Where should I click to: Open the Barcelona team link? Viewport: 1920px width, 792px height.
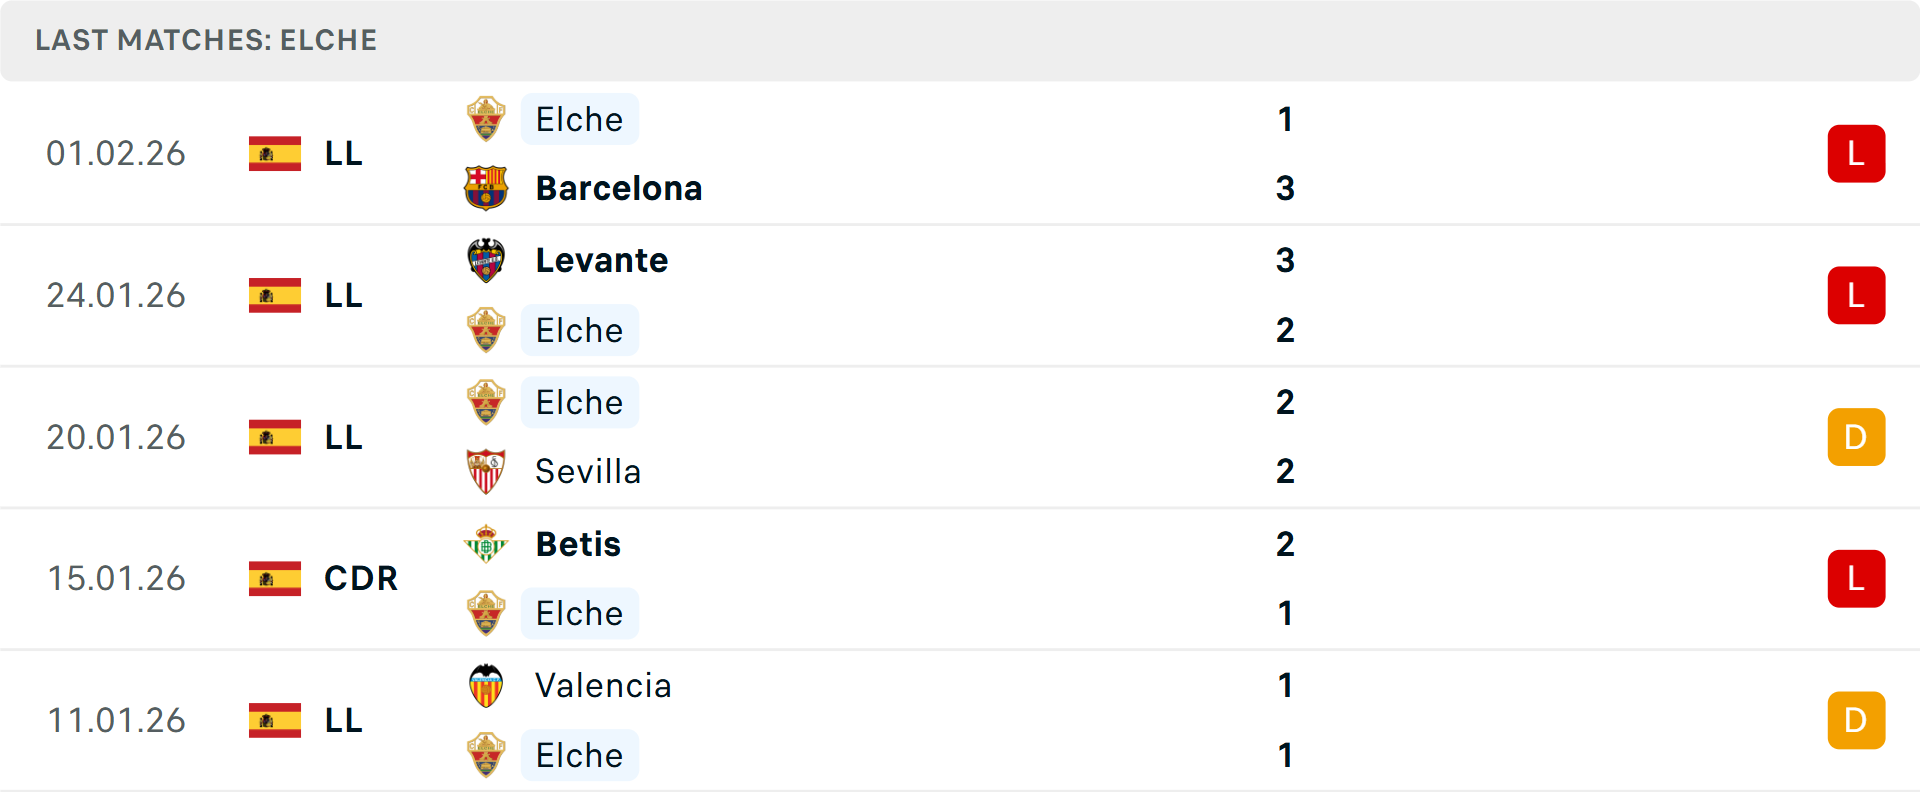tap(619, 188)
